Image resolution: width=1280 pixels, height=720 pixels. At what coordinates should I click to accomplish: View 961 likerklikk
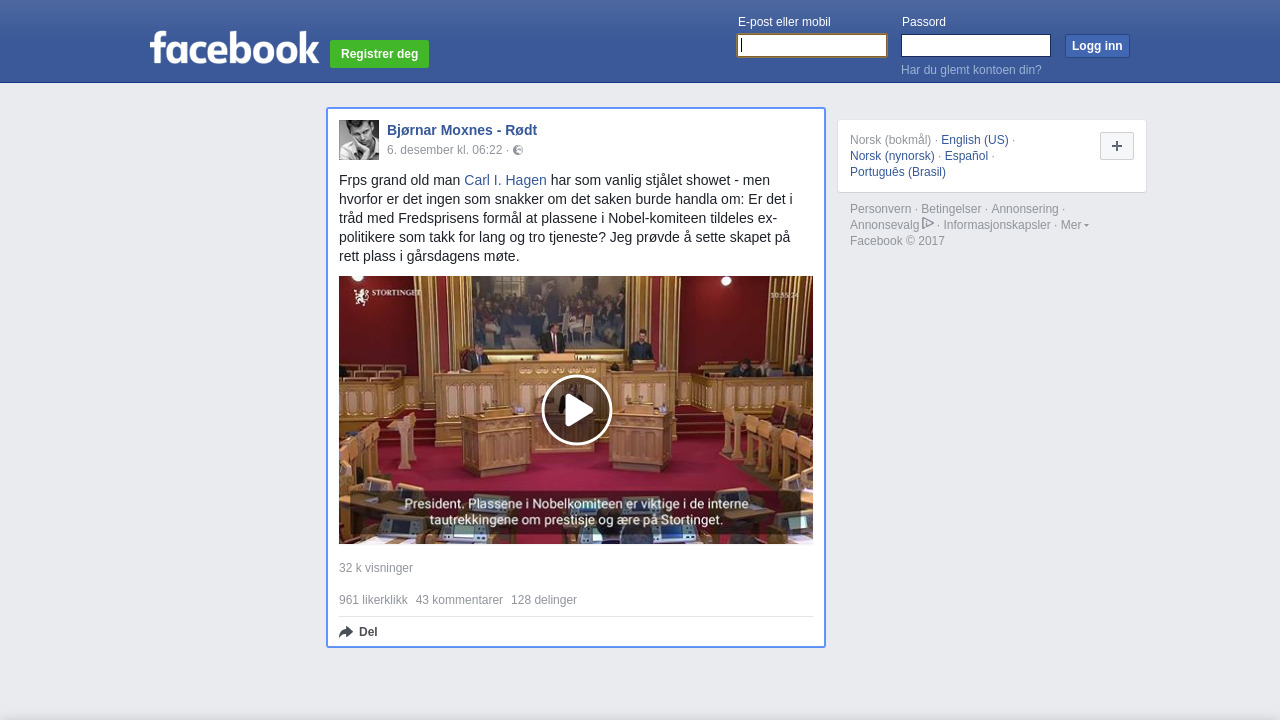click(x=373, y=600)
